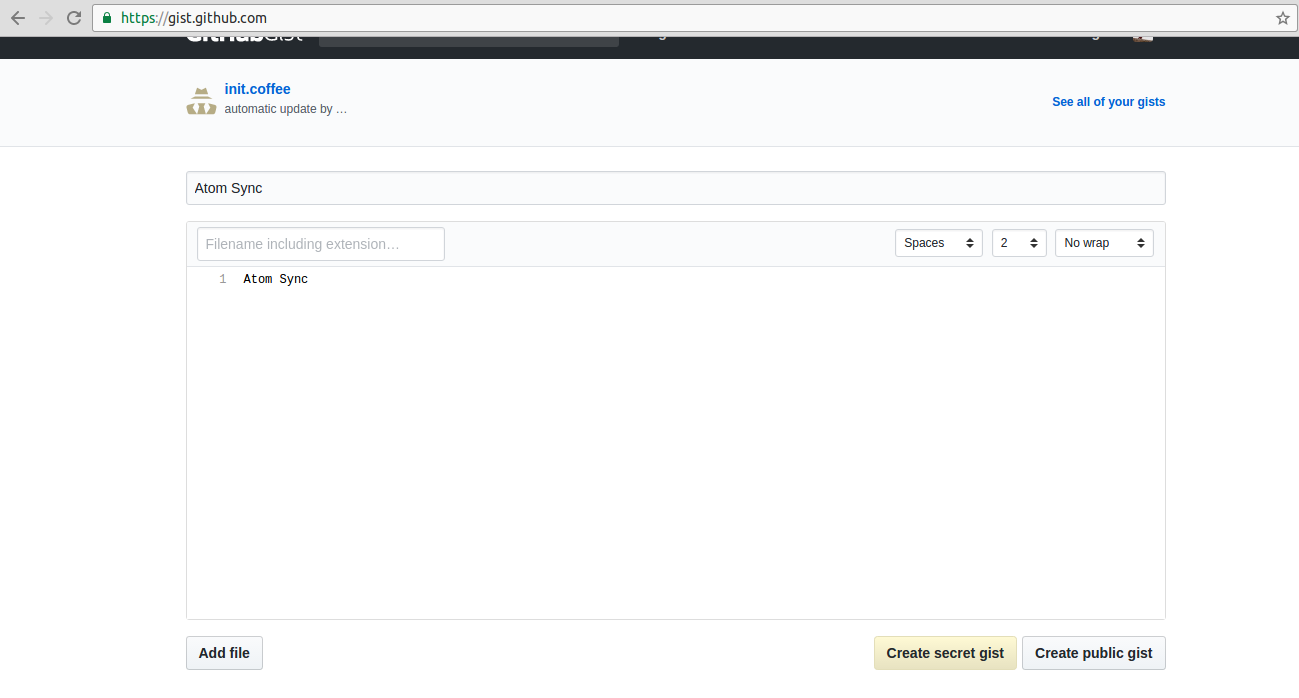This screenshot has width=1299, height=698.
Task: Open 'See all of your gists' link
Action: click(x=1108, y=102)
